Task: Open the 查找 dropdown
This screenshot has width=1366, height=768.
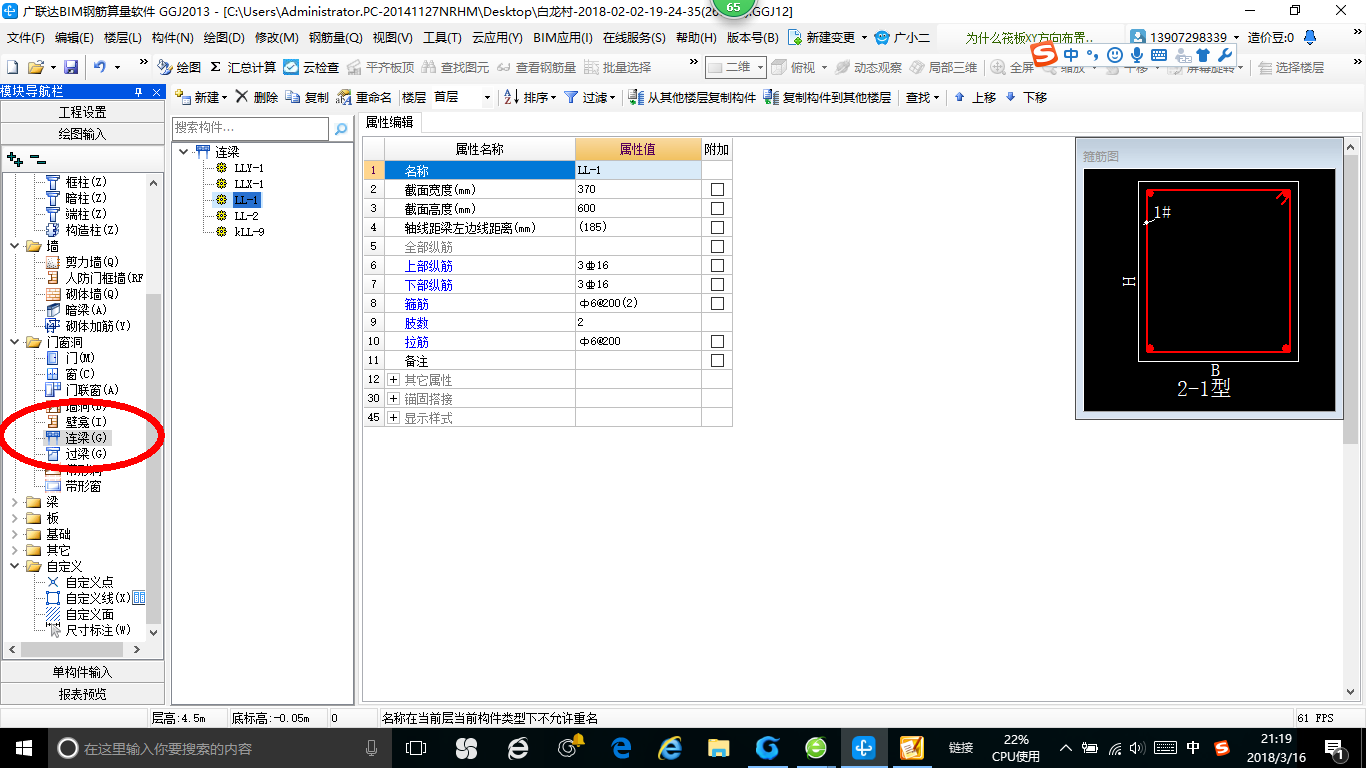Action: 922,97
